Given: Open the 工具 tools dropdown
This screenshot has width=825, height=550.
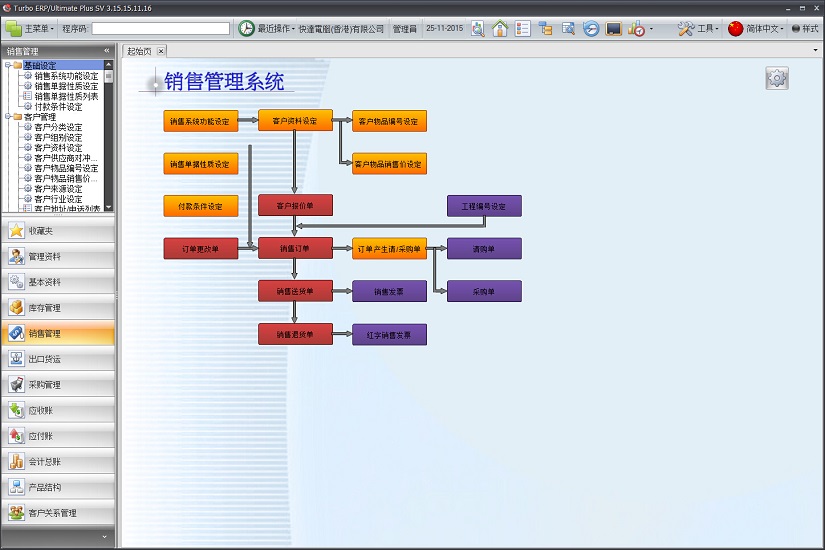Looking at the screenshot, I should click(x=698, y=28).
